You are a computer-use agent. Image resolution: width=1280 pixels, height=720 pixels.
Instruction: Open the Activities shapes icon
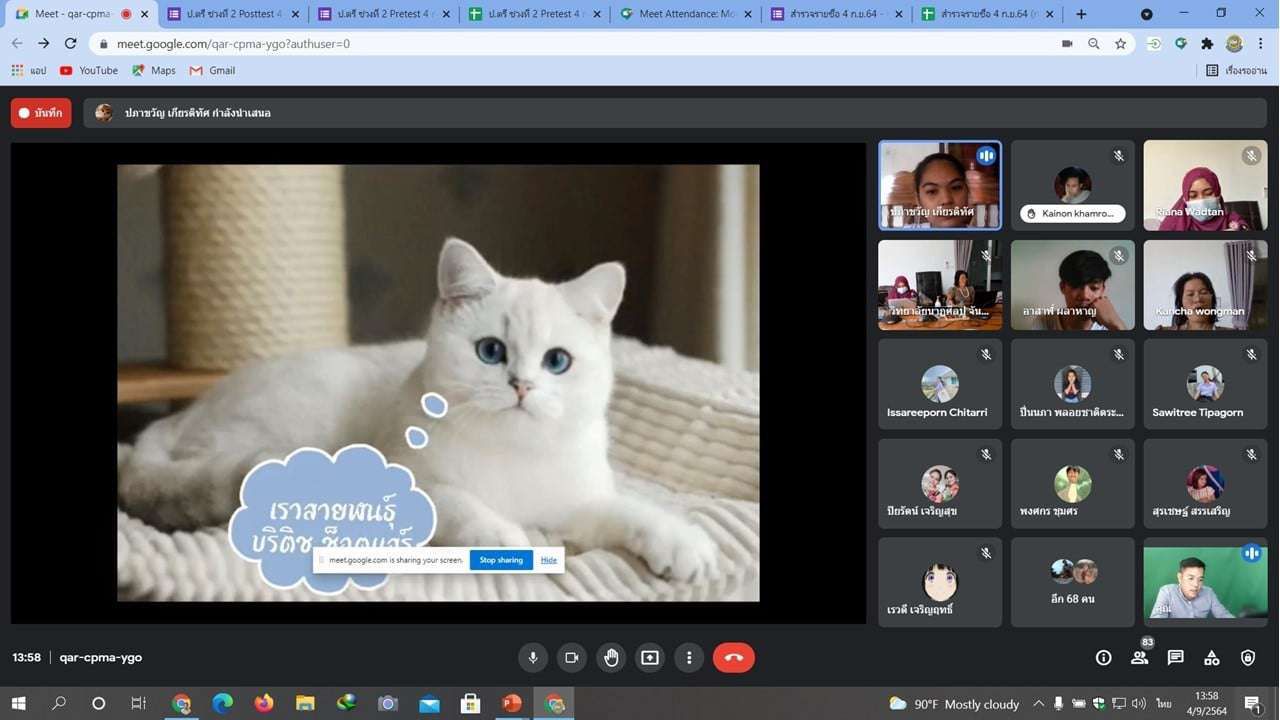coord(1211,658)
